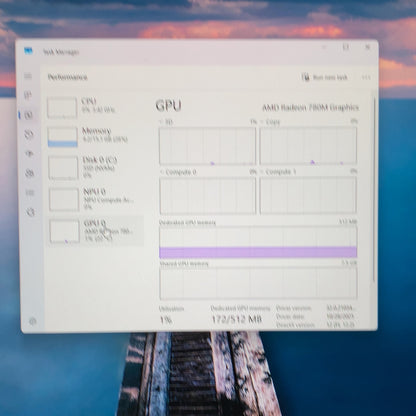416x416 pixels.
Task: Open the Users page icon
Action: (x=30, y=173)
